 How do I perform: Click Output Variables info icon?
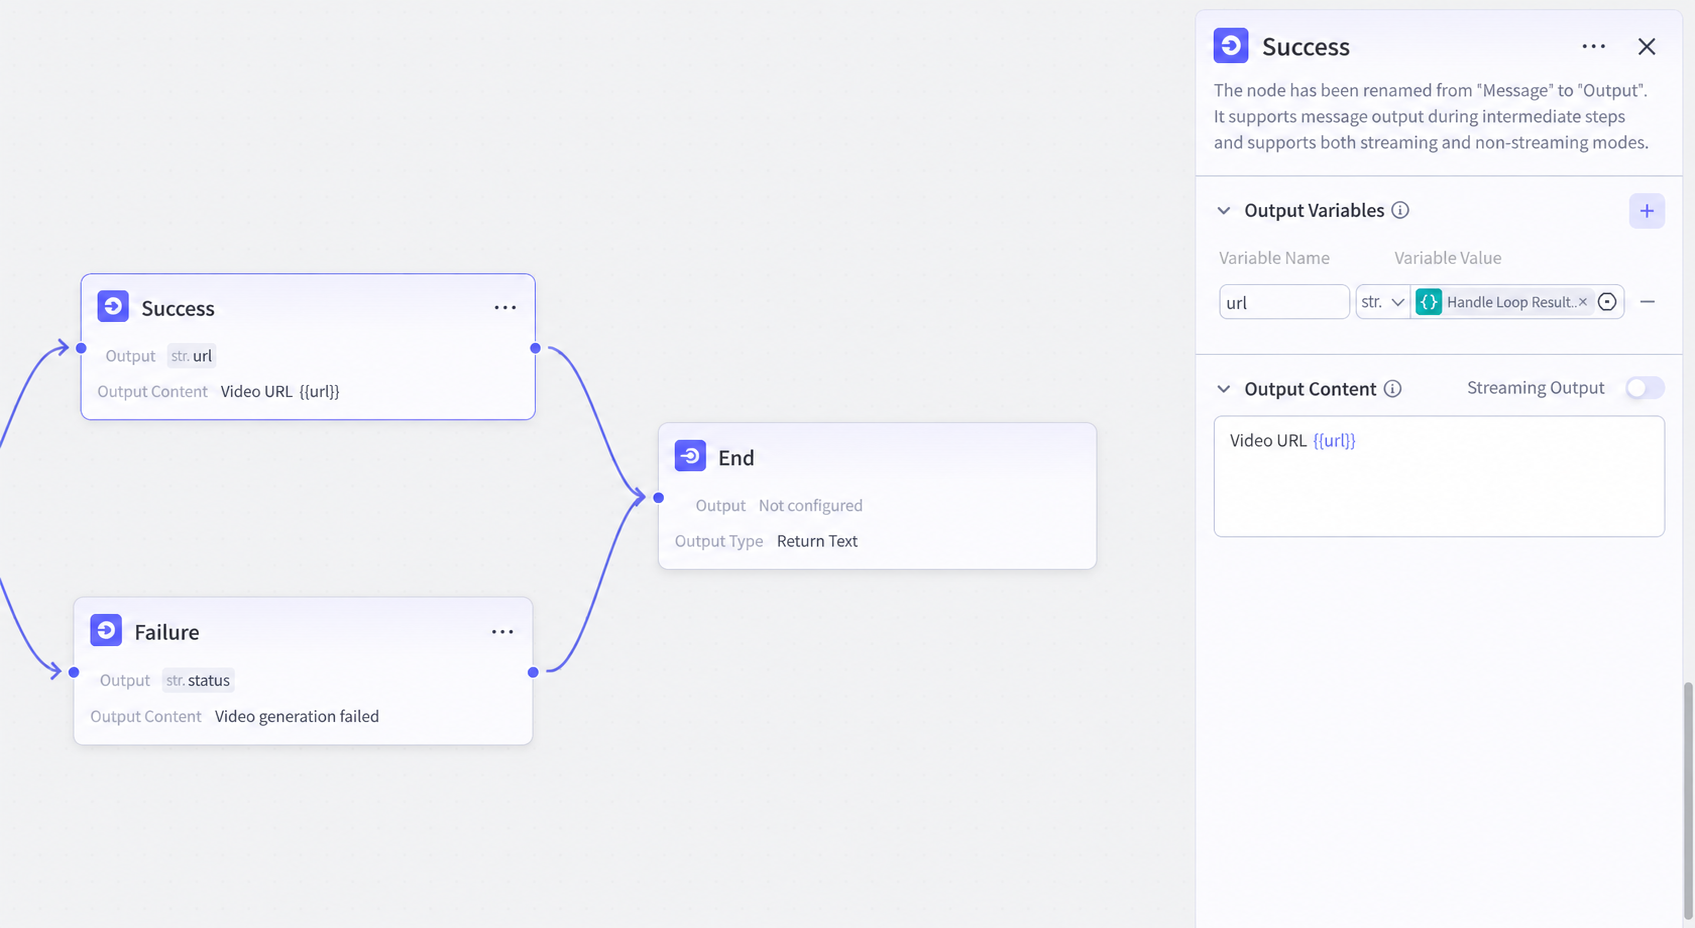[1400, 210]
